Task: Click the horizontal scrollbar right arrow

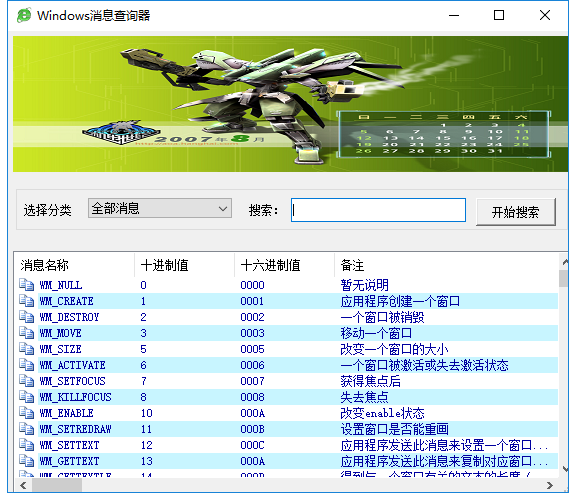Action: (550, 485)
